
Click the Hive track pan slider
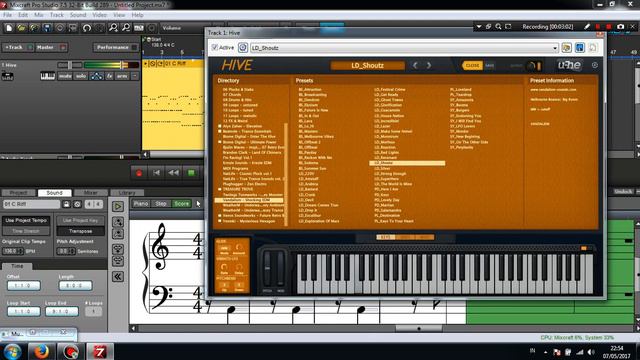tap(69, 65)
